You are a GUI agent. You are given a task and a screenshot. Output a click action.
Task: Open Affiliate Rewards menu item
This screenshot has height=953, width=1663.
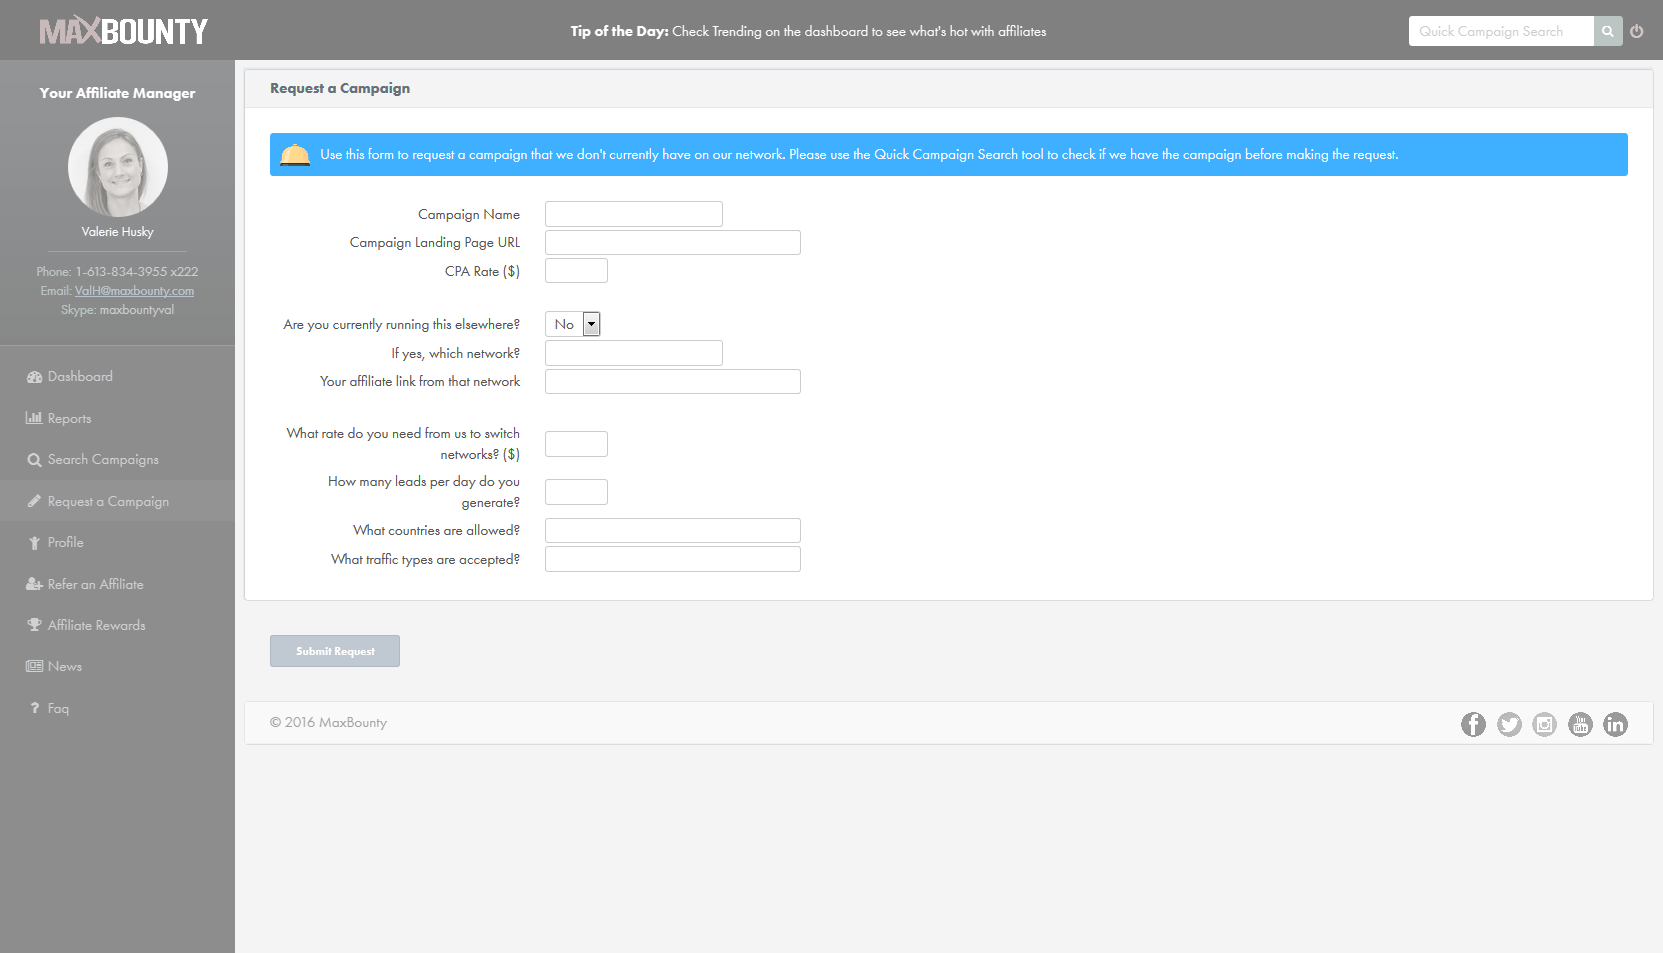pos(96,625)
